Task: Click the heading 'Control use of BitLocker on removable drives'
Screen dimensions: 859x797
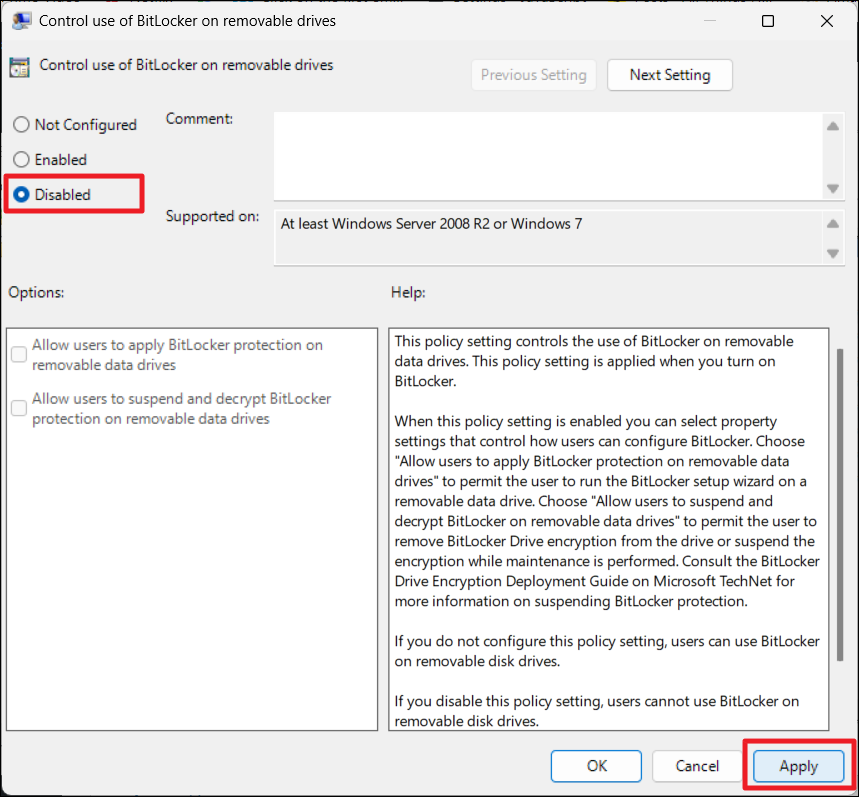Action: [x=186, y=65]
